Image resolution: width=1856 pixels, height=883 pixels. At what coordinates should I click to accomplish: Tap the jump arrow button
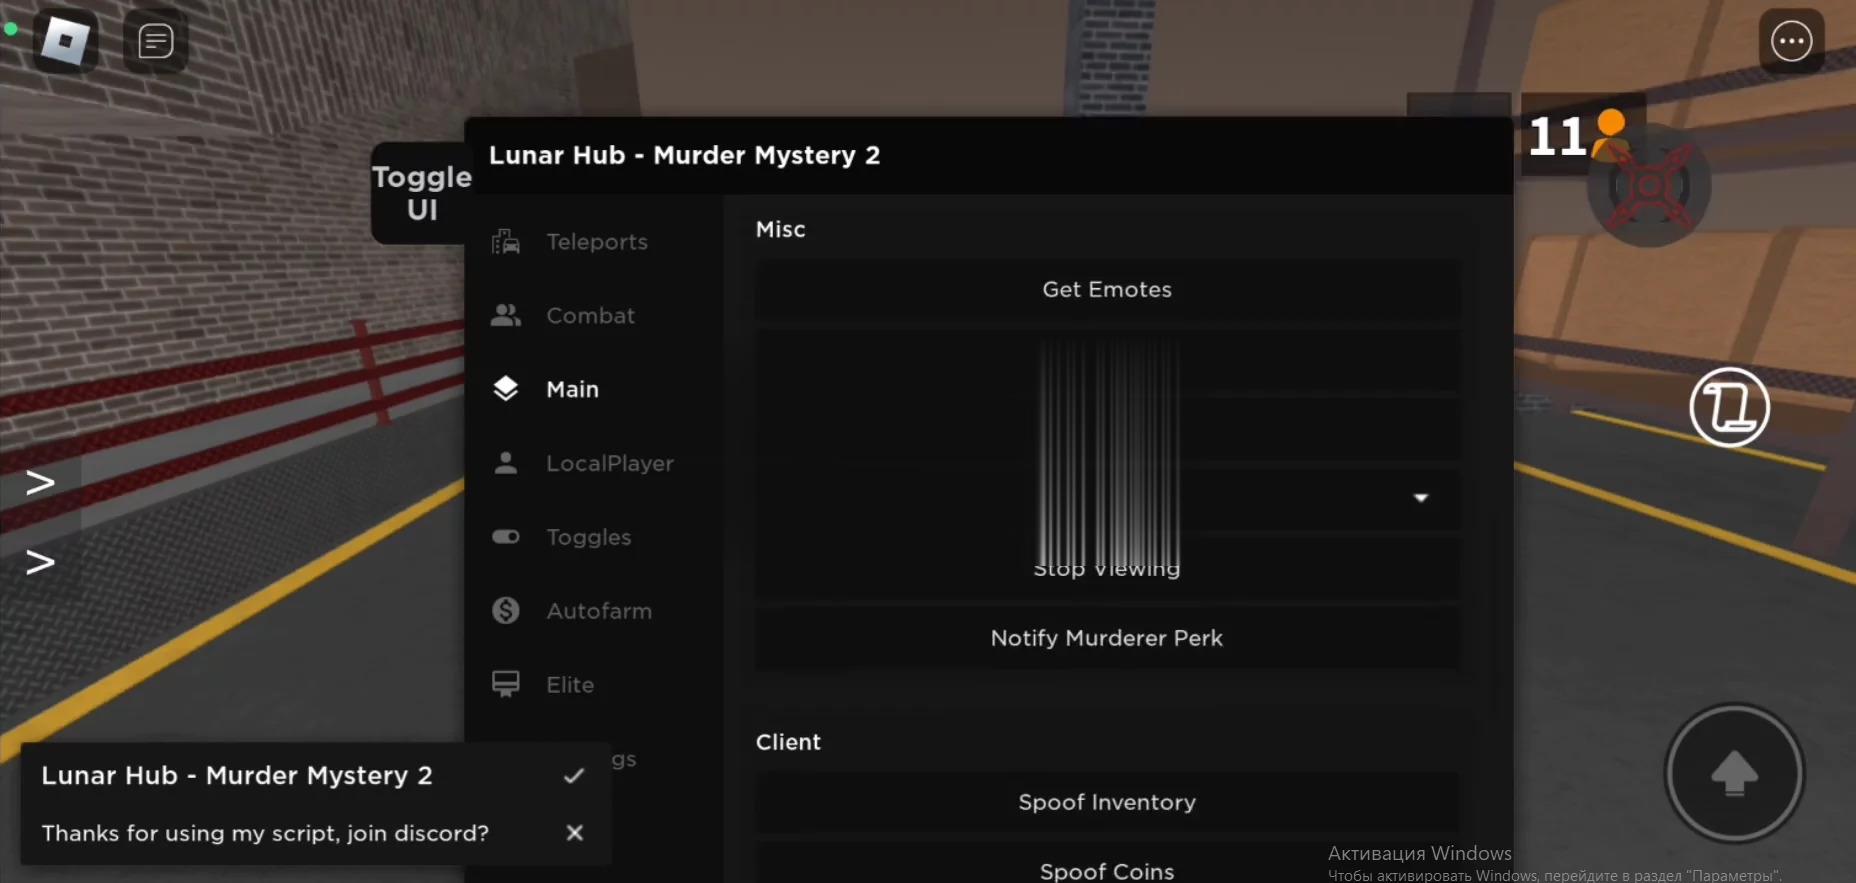point(1734,773)
